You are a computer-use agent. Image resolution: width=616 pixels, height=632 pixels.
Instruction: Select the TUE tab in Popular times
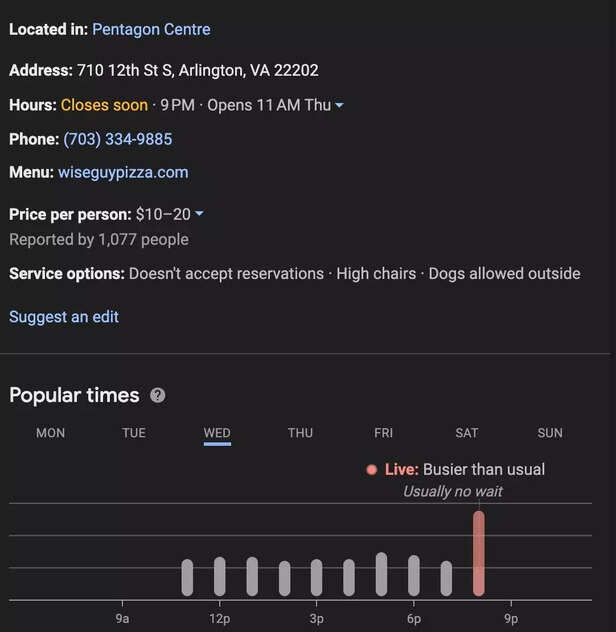(x=134, y=433)
